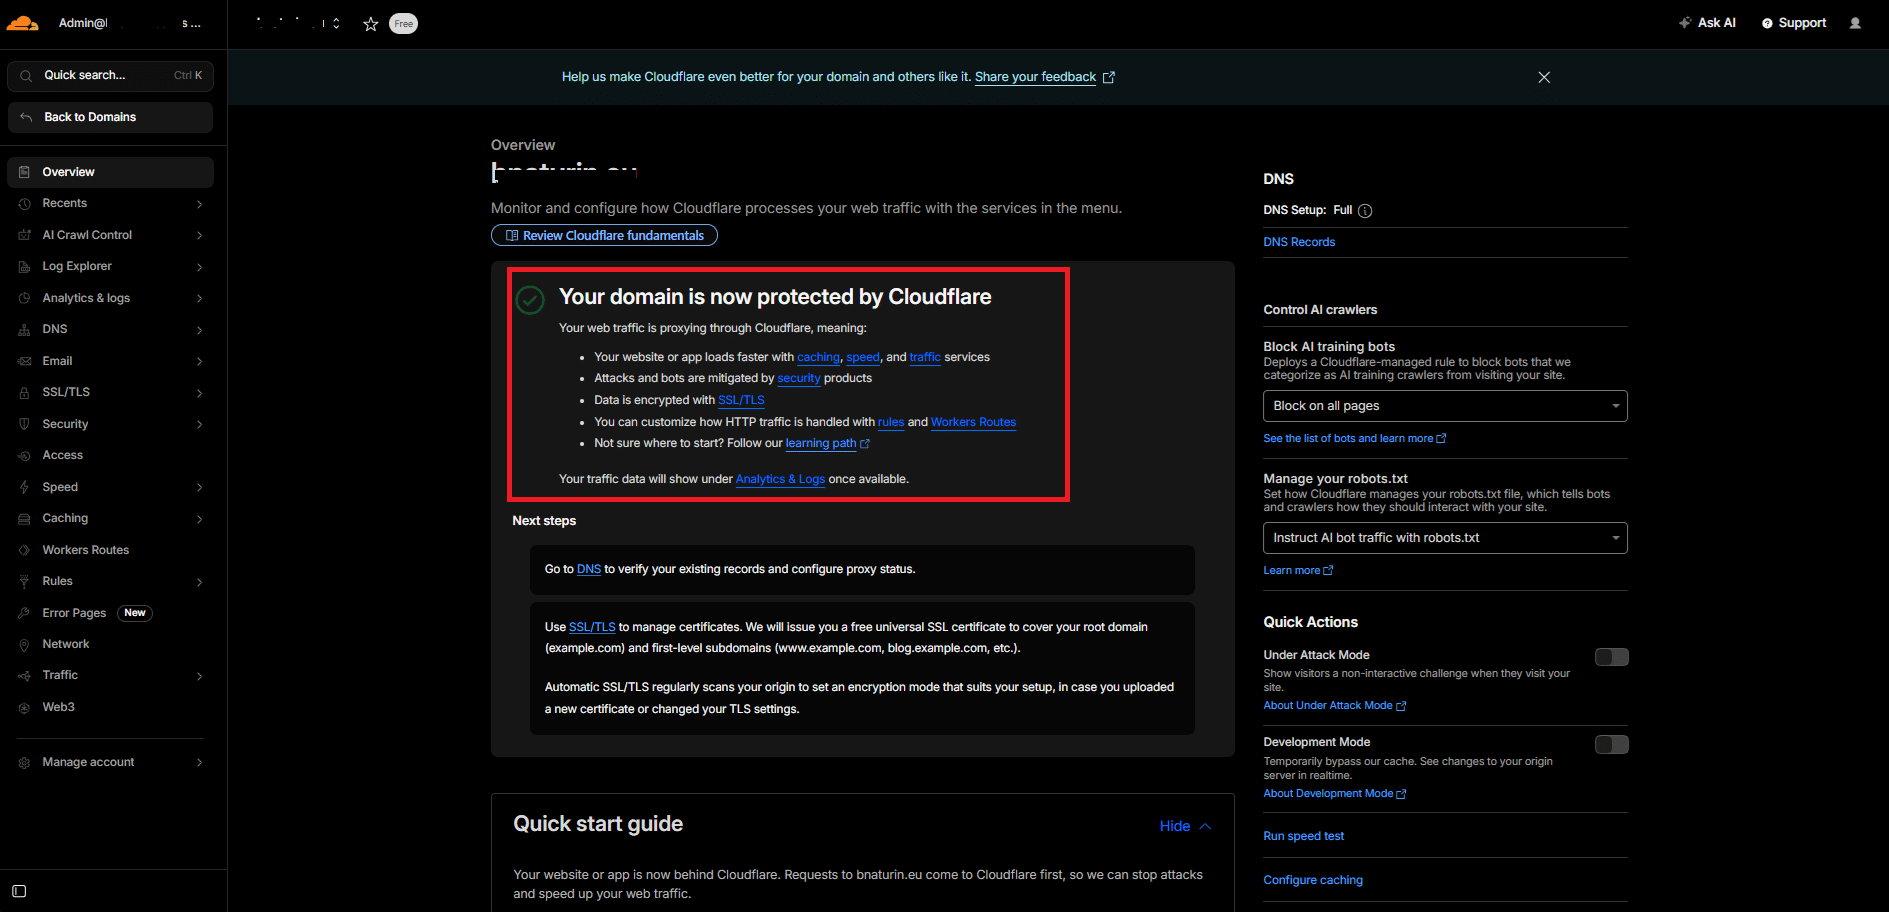This screenshot has width=1889, height=912.
Task: Open the user profile icon
Action: 1855,23
